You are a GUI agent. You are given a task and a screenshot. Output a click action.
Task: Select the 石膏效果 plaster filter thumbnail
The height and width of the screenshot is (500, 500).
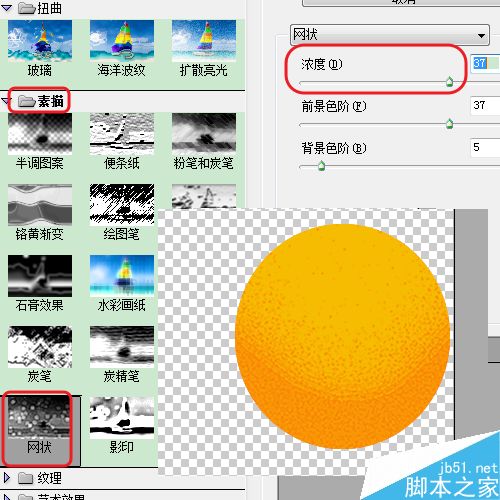40,276
